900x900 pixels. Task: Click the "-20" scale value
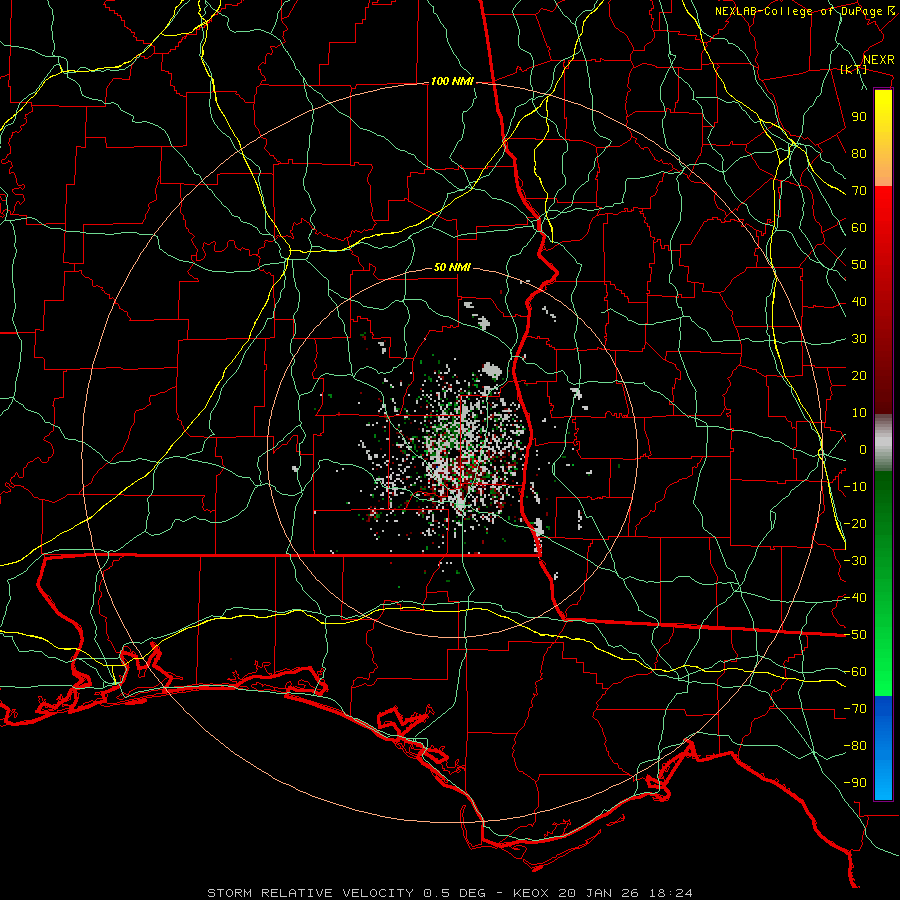[x=855, y=523]
